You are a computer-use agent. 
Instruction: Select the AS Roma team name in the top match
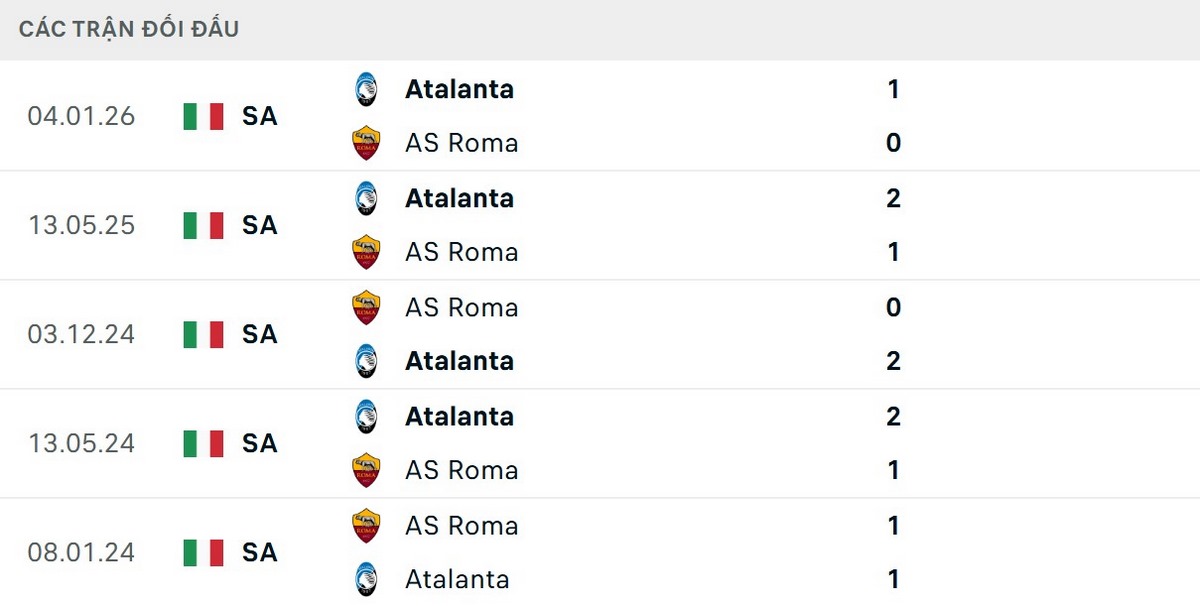pos(461,143)
